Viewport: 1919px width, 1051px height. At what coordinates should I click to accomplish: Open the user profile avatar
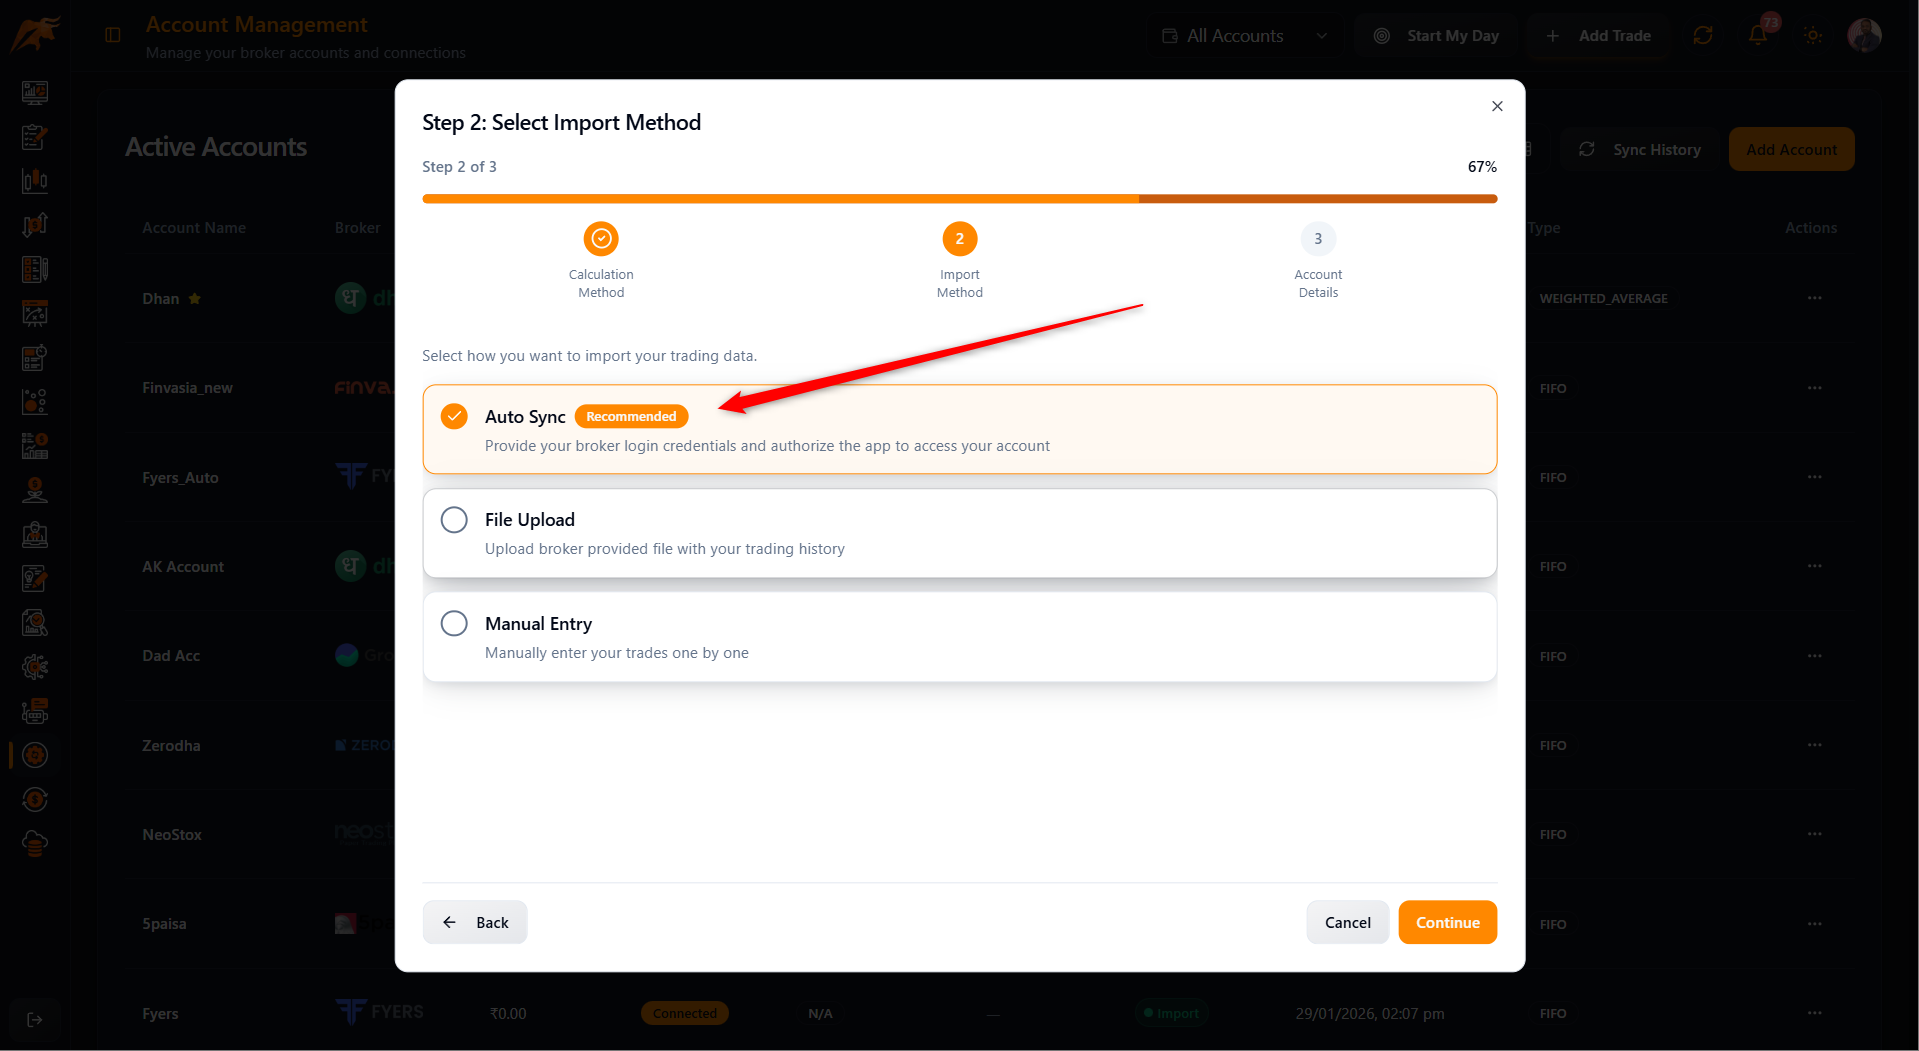point(1864,34)
